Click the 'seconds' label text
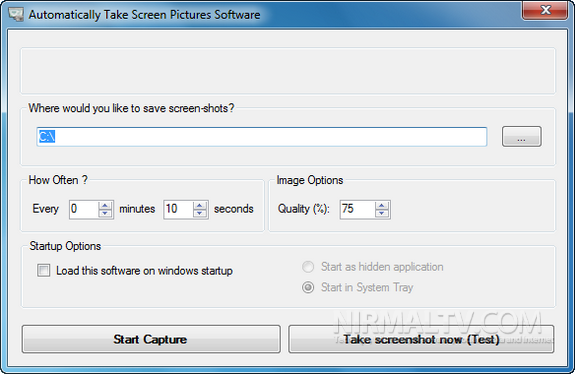 click(x=234, y=209)
